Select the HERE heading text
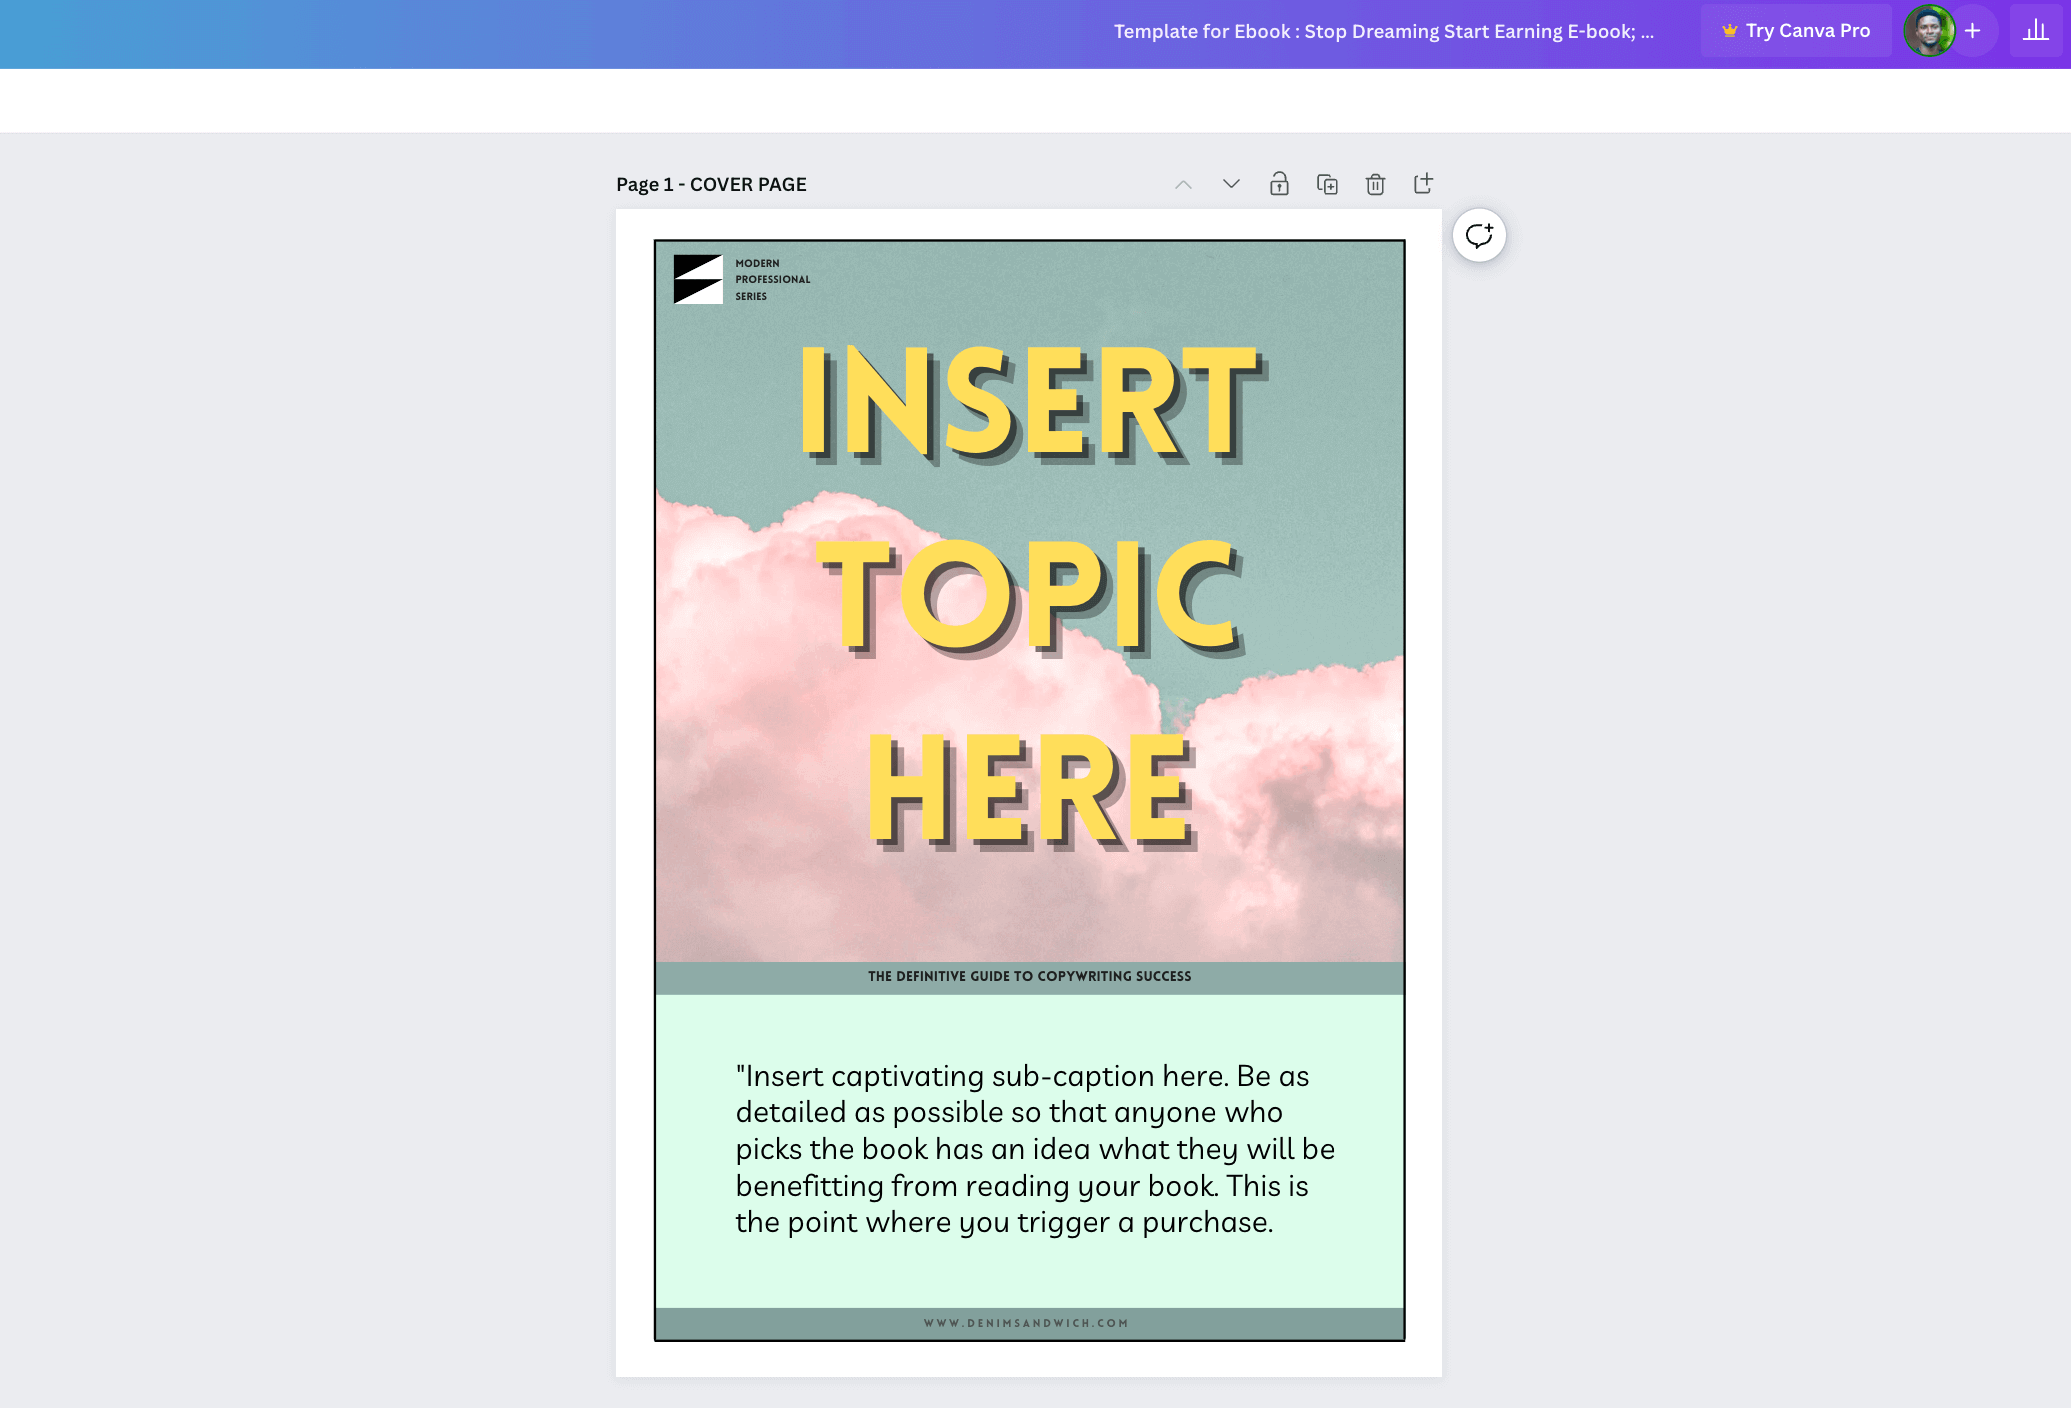 (x=1029, y=788)
